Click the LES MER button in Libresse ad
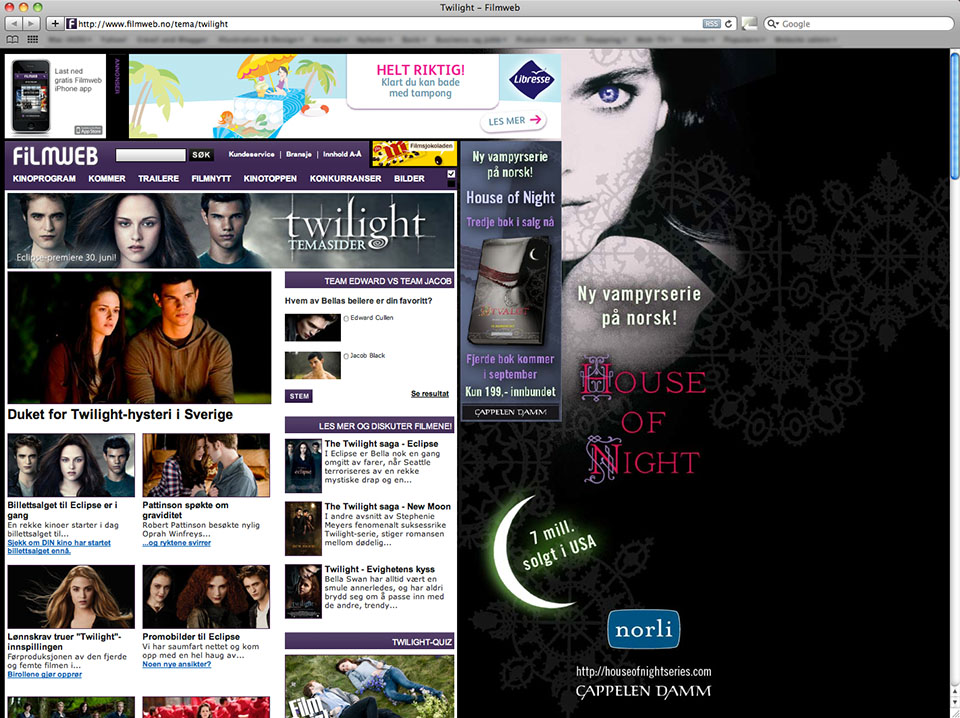This screenshot has width=960, height=718. (x=514, y=121)
